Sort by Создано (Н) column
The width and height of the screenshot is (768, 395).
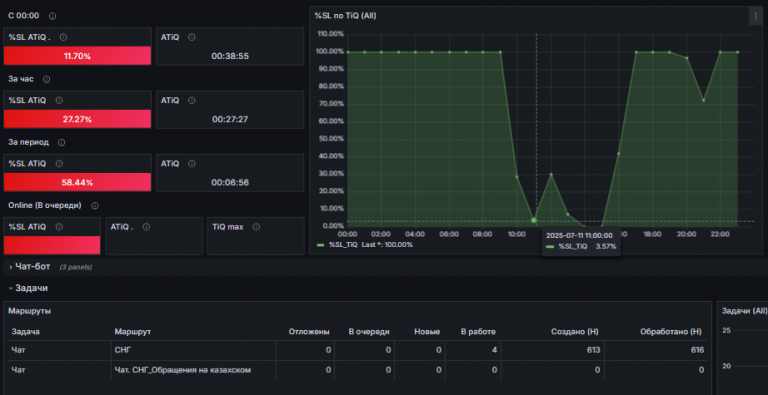(x=575, y=332)
